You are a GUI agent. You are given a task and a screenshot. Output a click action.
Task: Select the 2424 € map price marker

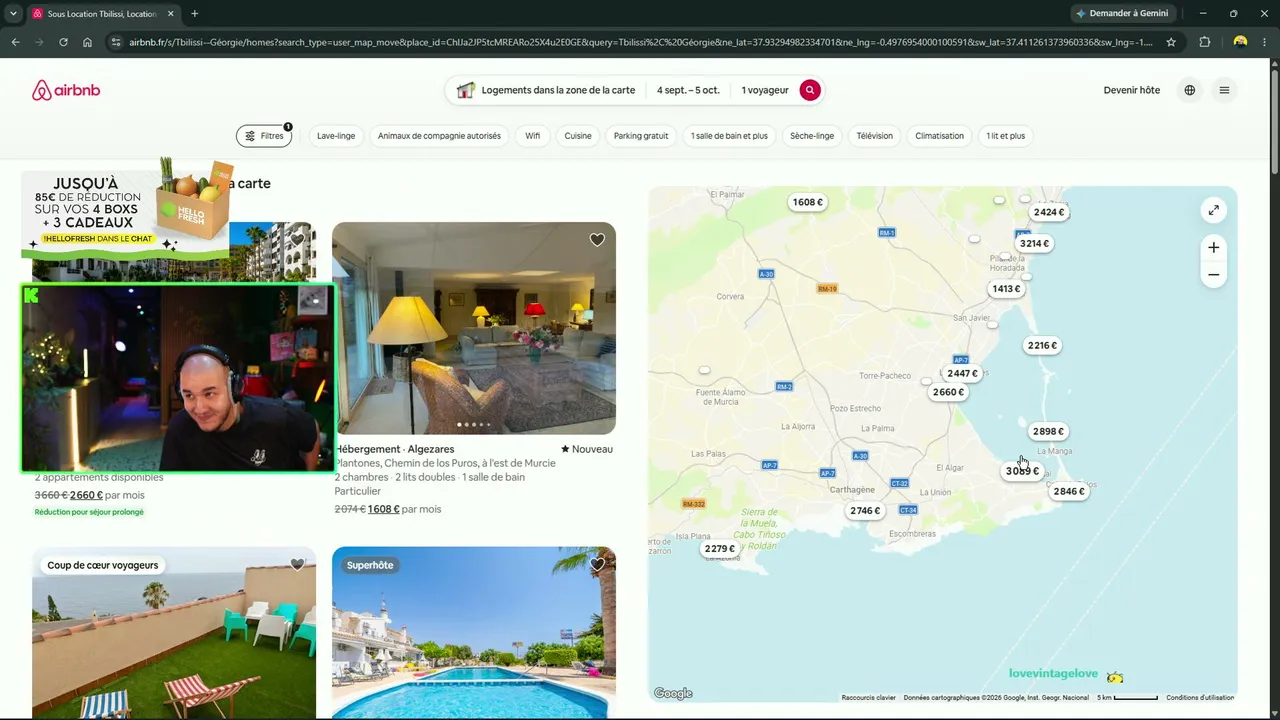point(1049,212)
